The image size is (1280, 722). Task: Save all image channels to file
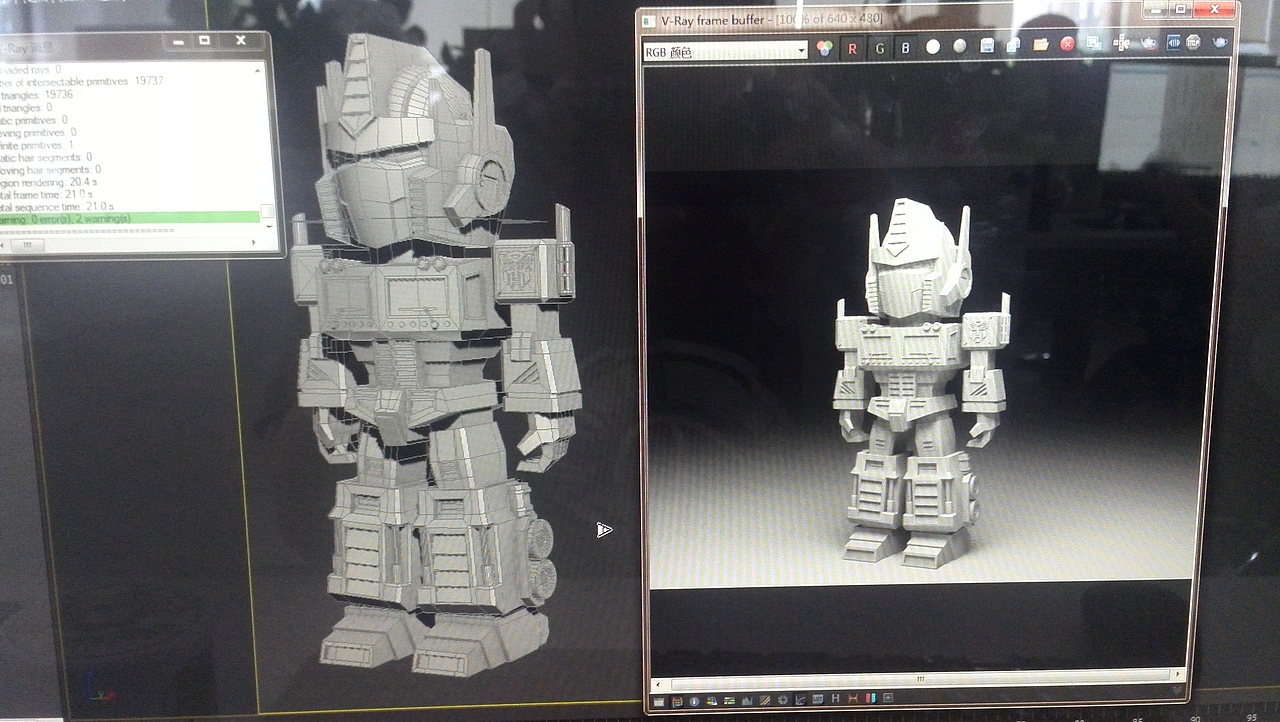click(x=1013, y=44)
